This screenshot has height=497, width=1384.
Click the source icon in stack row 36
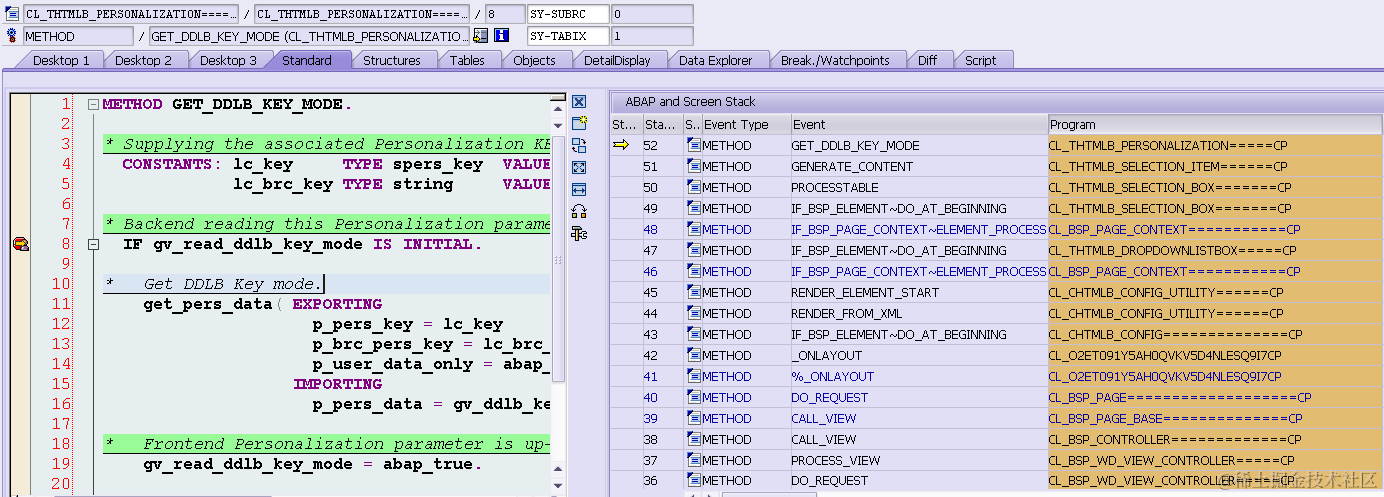click(694, 481)
